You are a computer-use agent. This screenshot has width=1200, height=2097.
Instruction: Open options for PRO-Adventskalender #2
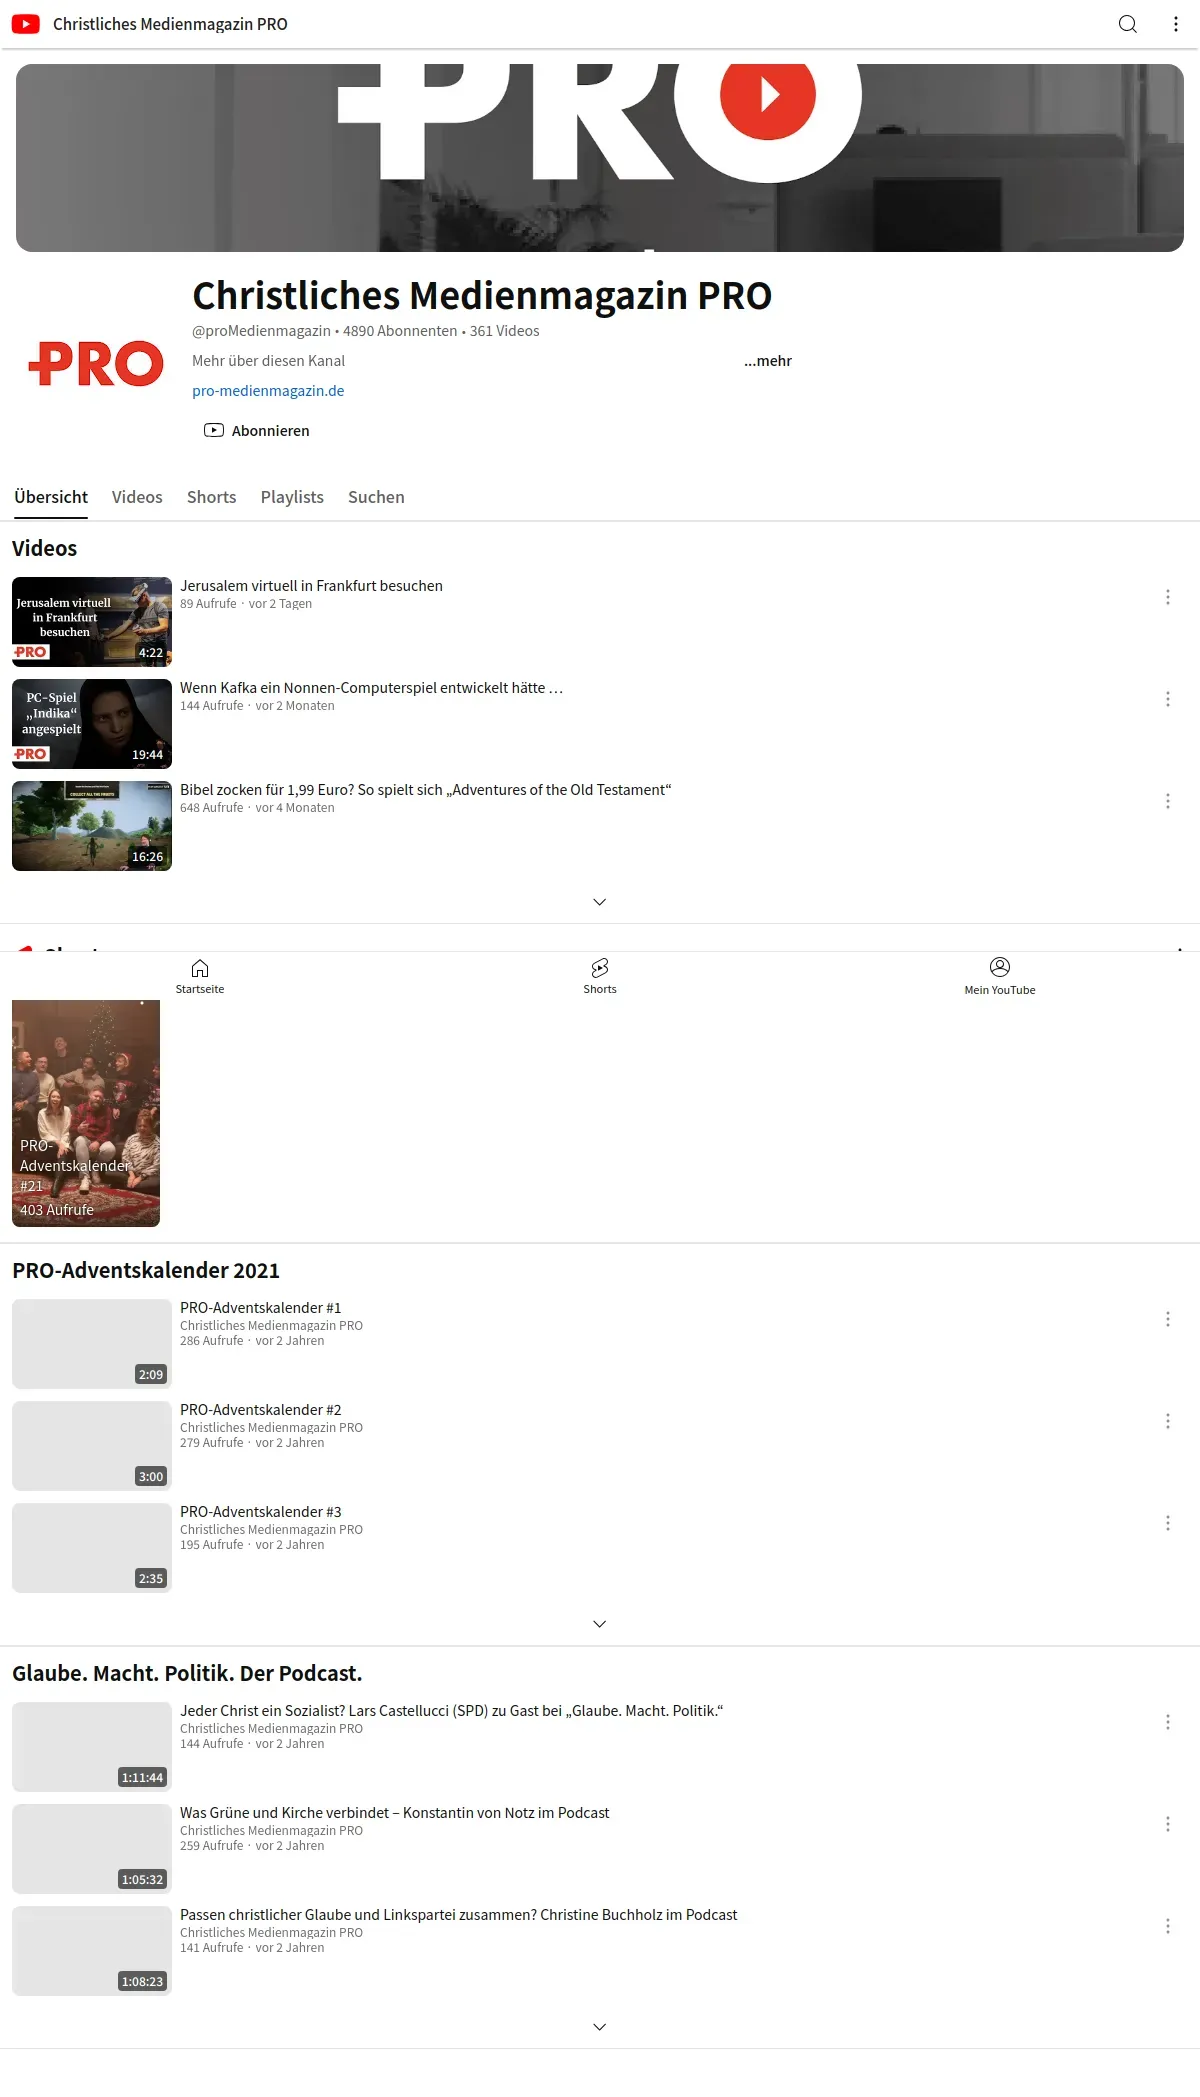(x=1168, y=1421)
